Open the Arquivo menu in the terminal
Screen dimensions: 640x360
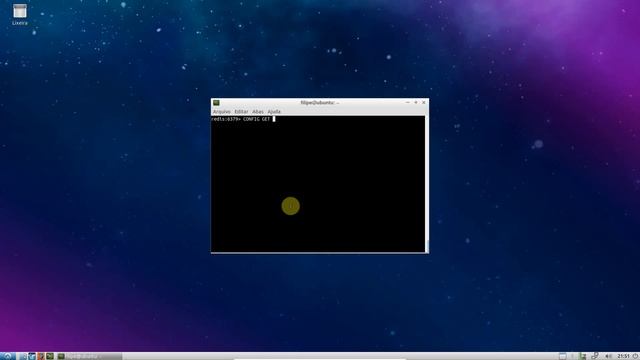[222, 111]
